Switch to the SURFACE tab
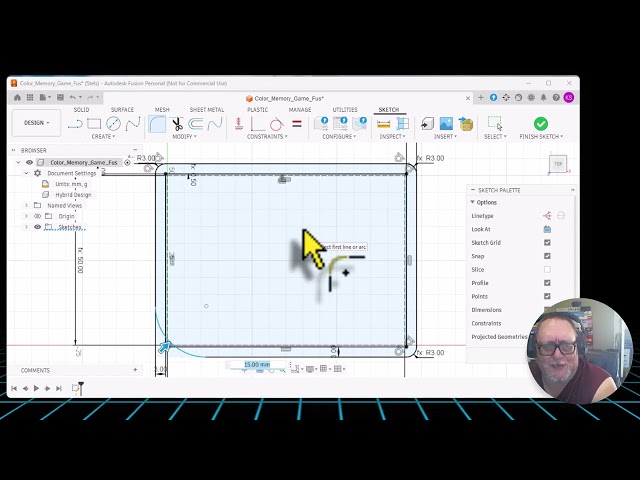The height and width of the screenshot is (480, 640). coord(122,109)
